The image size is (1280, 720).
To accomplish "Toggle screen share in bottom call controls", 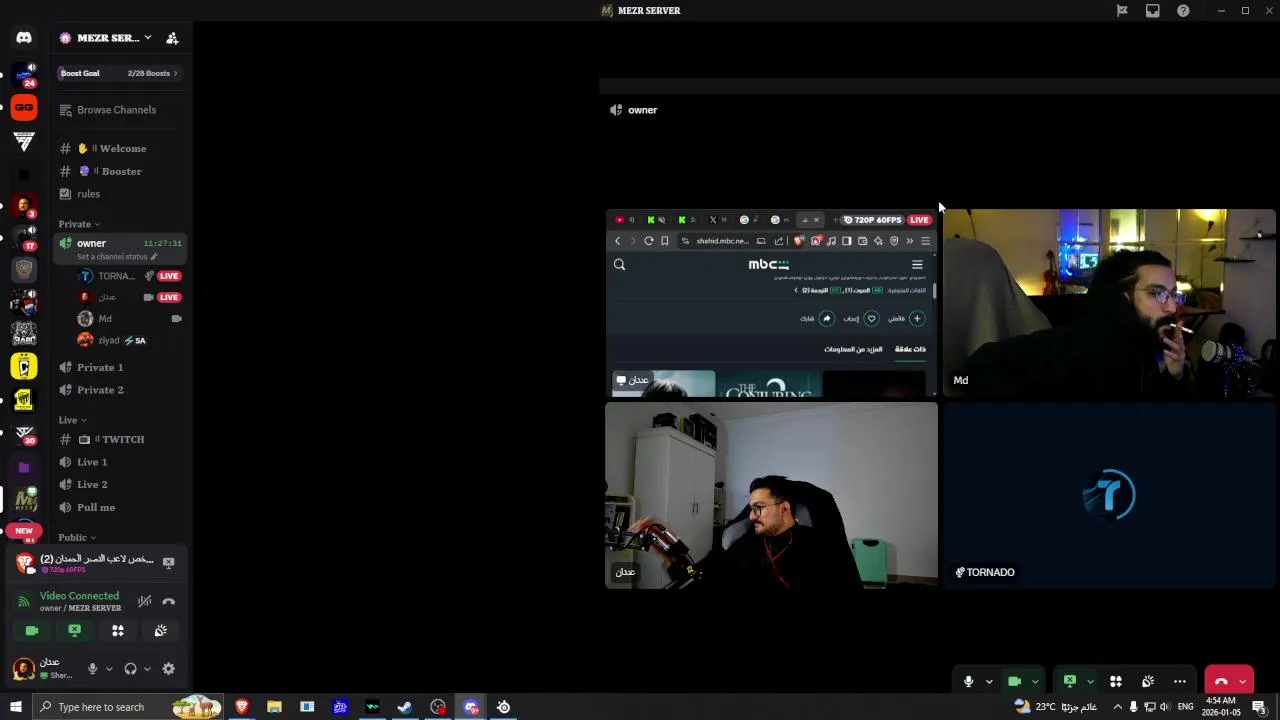I will [x=1069, y=681].
